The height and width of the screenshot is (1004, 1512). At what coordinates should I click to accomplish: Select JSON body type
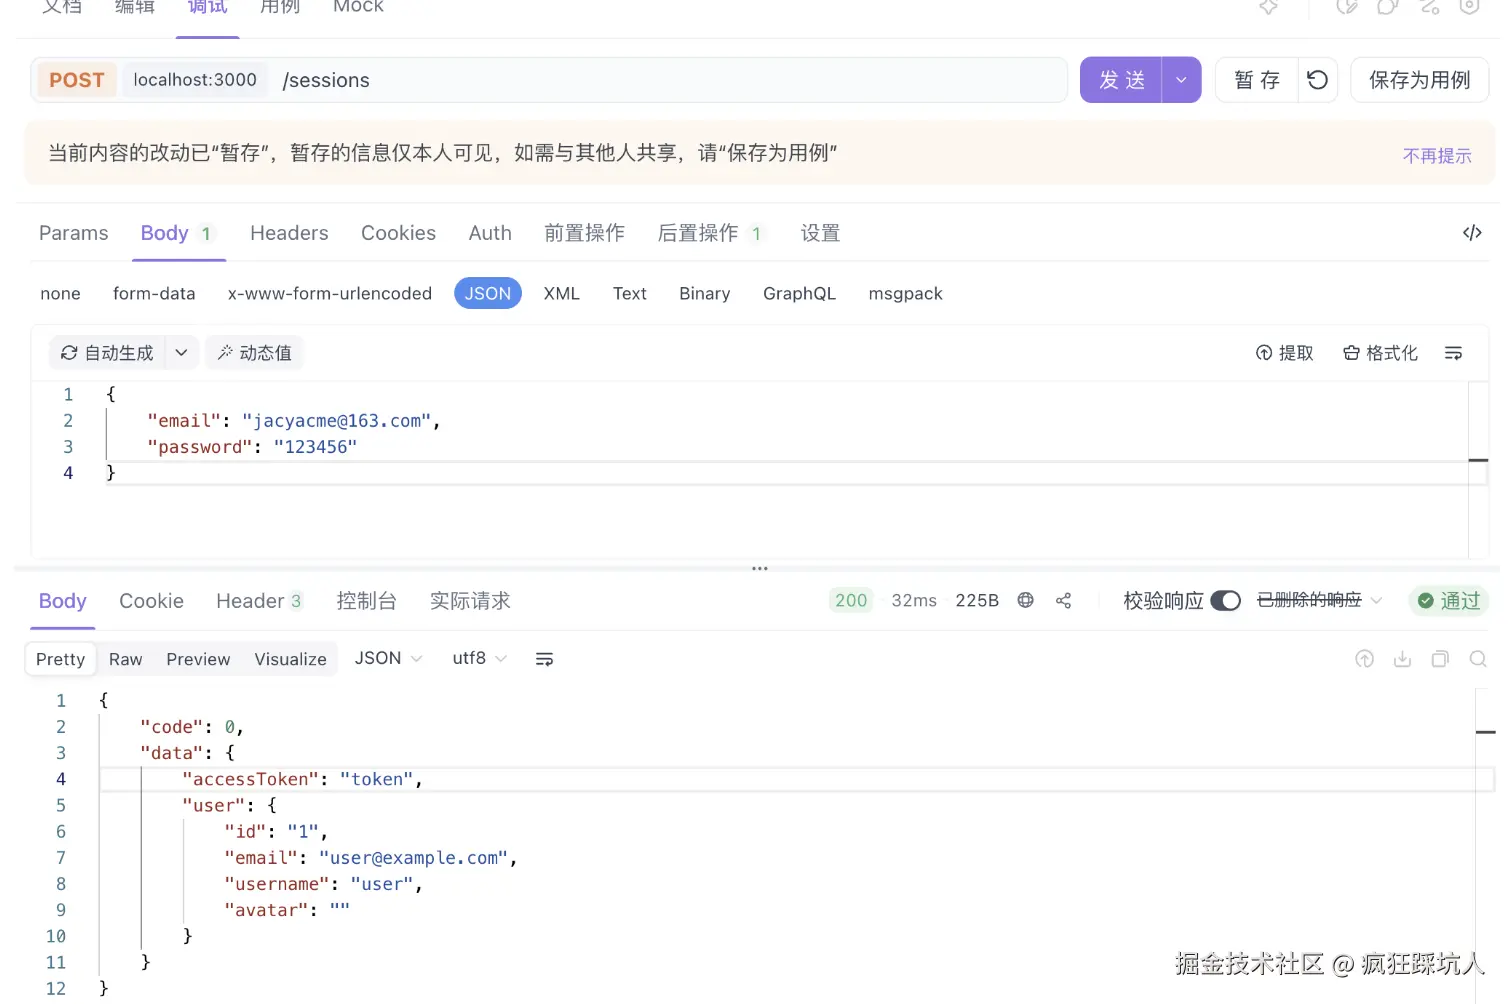click(488, 293)
